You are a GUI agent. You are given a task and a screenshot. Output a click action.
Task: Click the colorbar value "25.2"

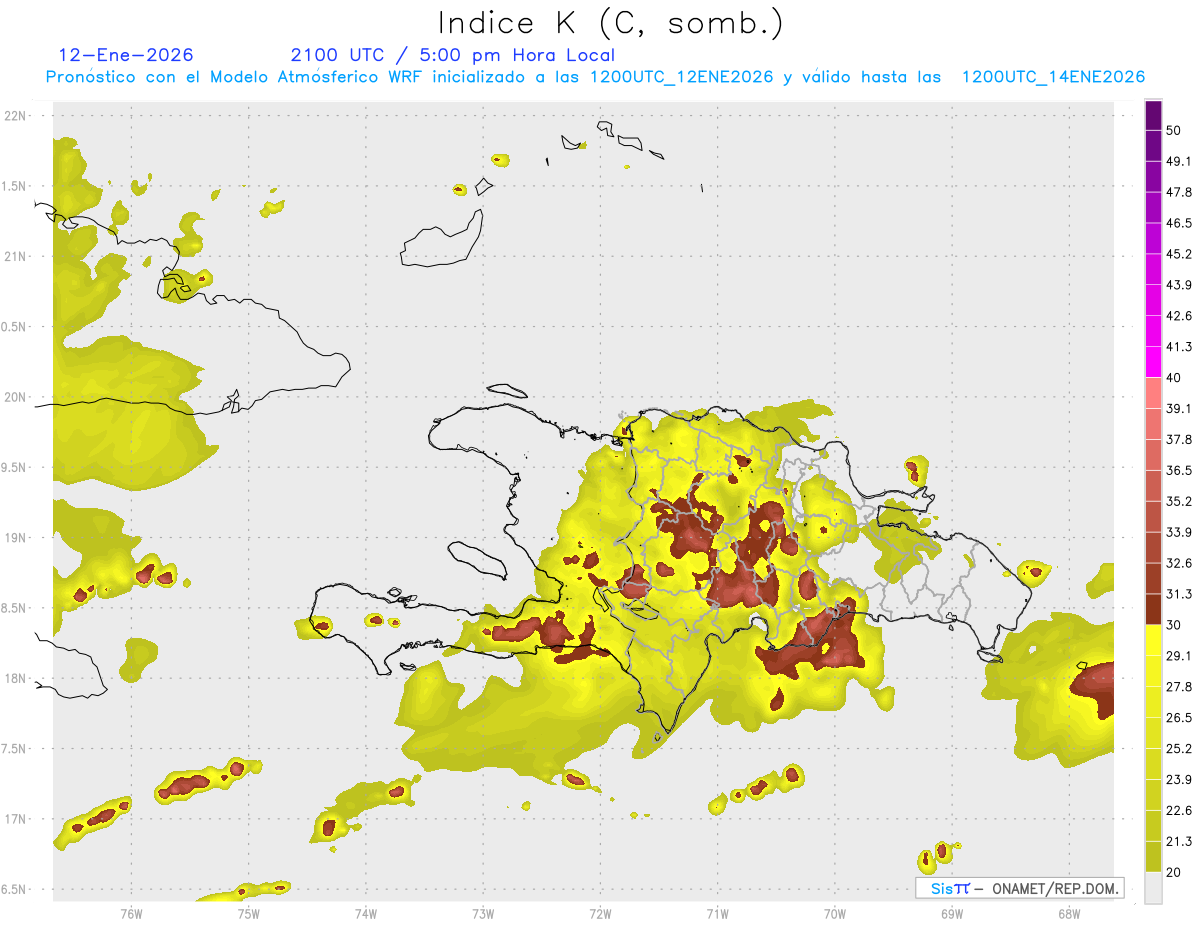pos(1180,749)
